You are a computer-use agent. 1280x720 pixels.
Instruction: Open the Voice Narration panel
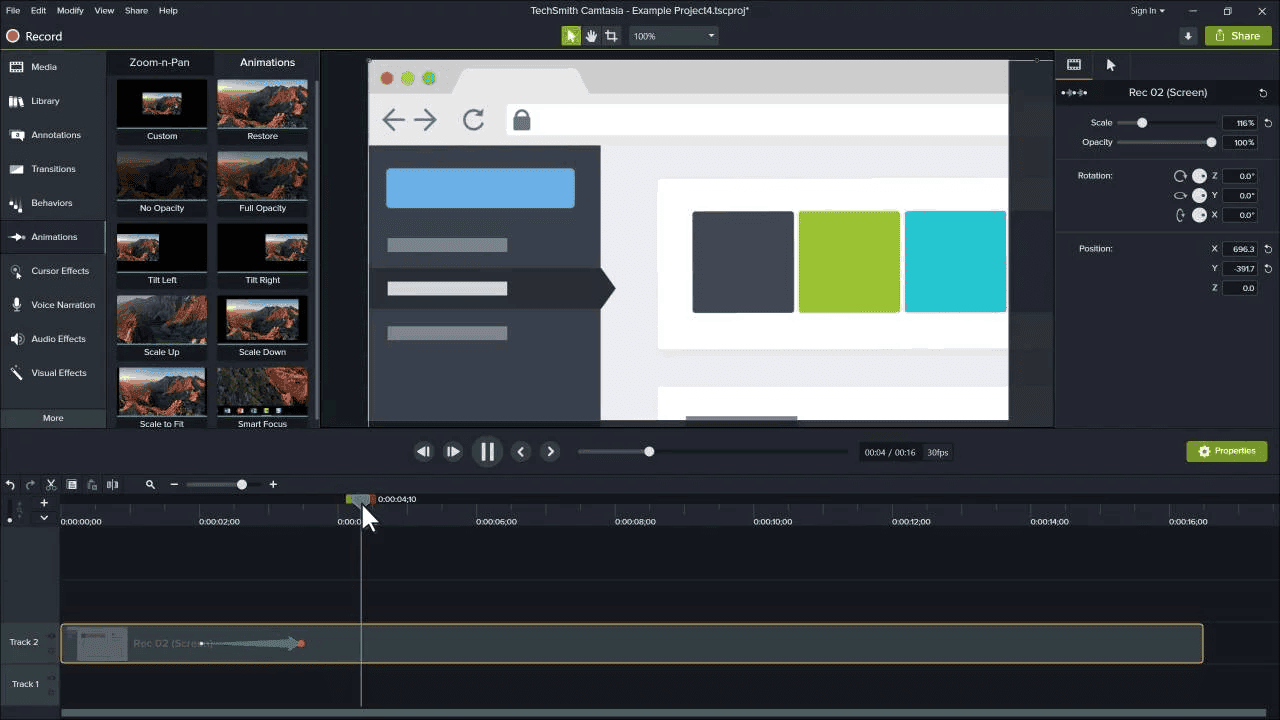pos(52,304)
